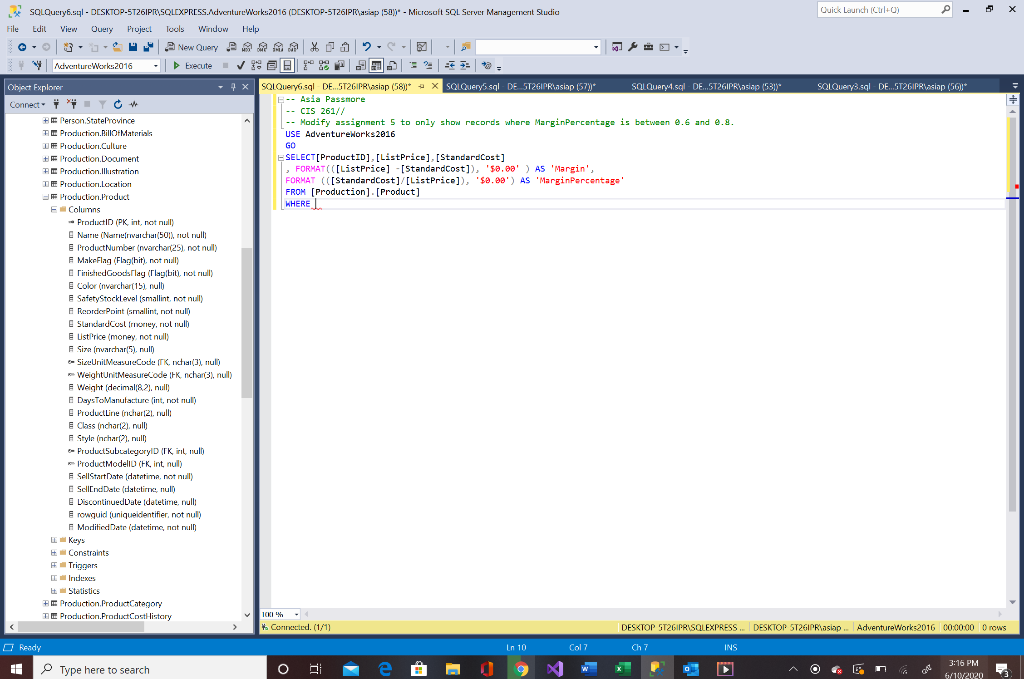The height and width of the screenshot is (679, 1024).
Task: Auto-hide Object Explorer with the pin icon
Action: point(231,86)
